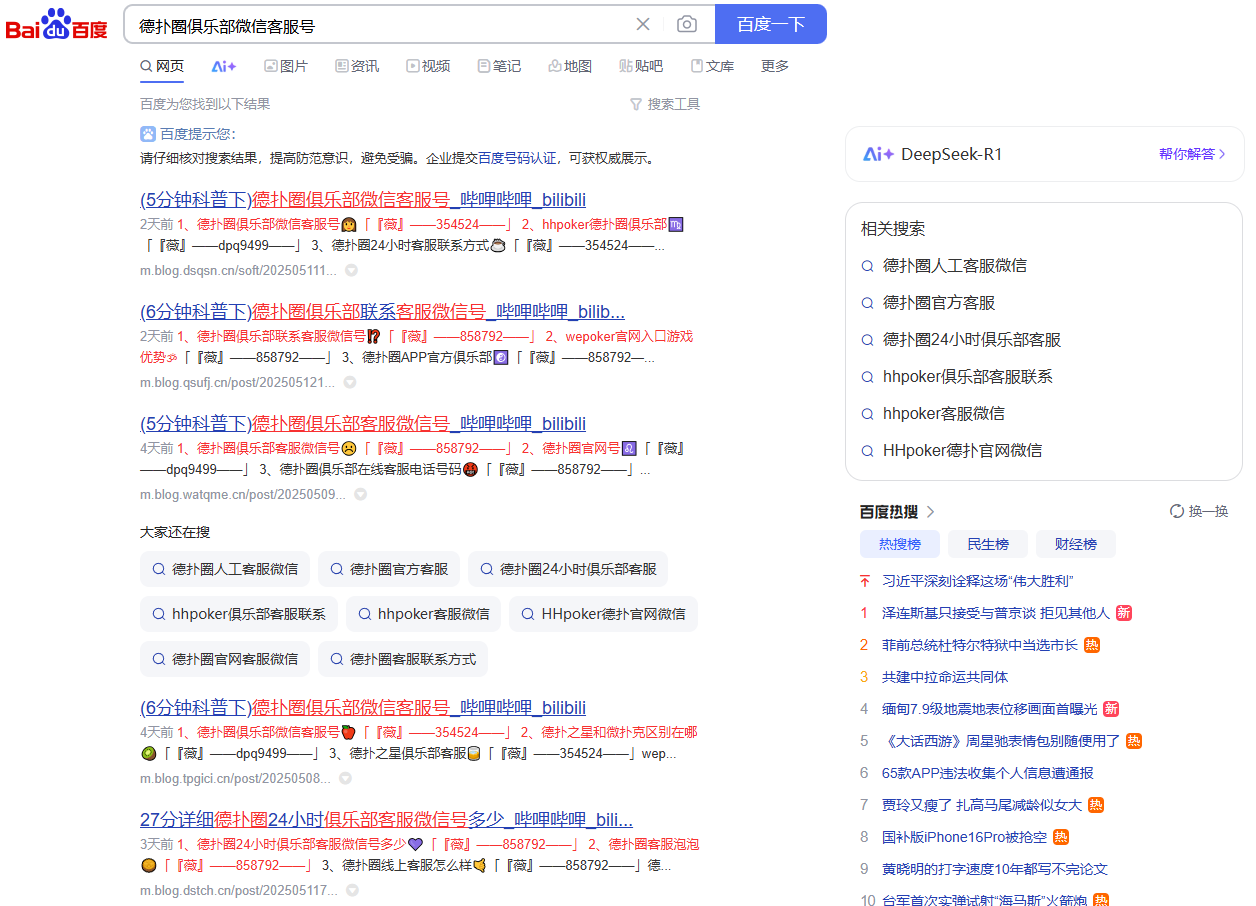
Task: Refresh hot list with 换一换
Action: [1199, 511]
